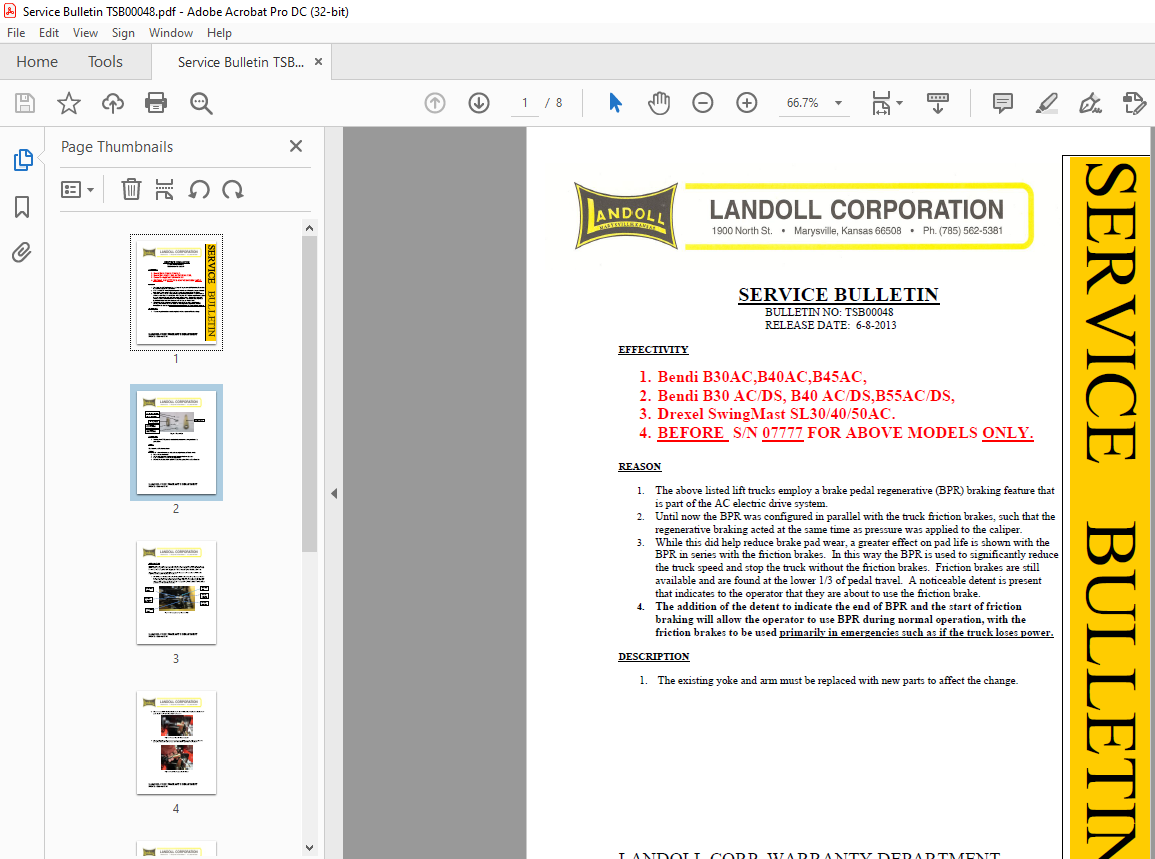Click 'Bendi B30AC,B40AC,B45AC,' red text
Viewport: 1155px width, 859px height.
pos(762,376)
